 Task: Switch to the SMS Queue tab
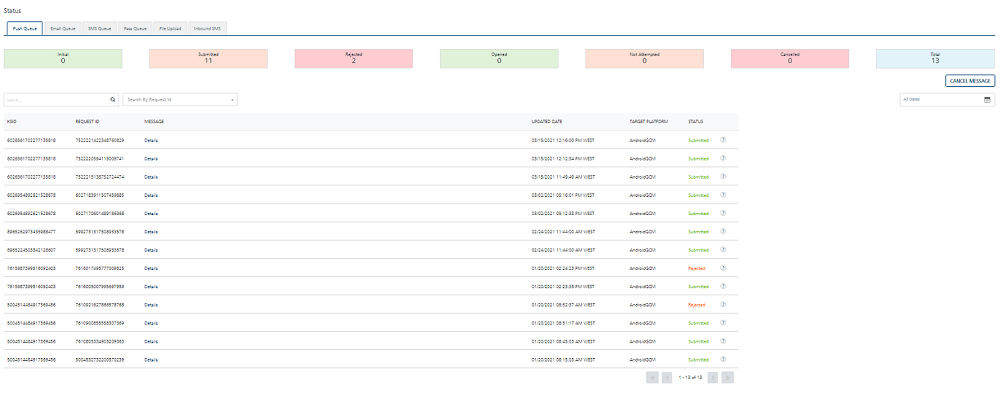(x=99, y=28)
